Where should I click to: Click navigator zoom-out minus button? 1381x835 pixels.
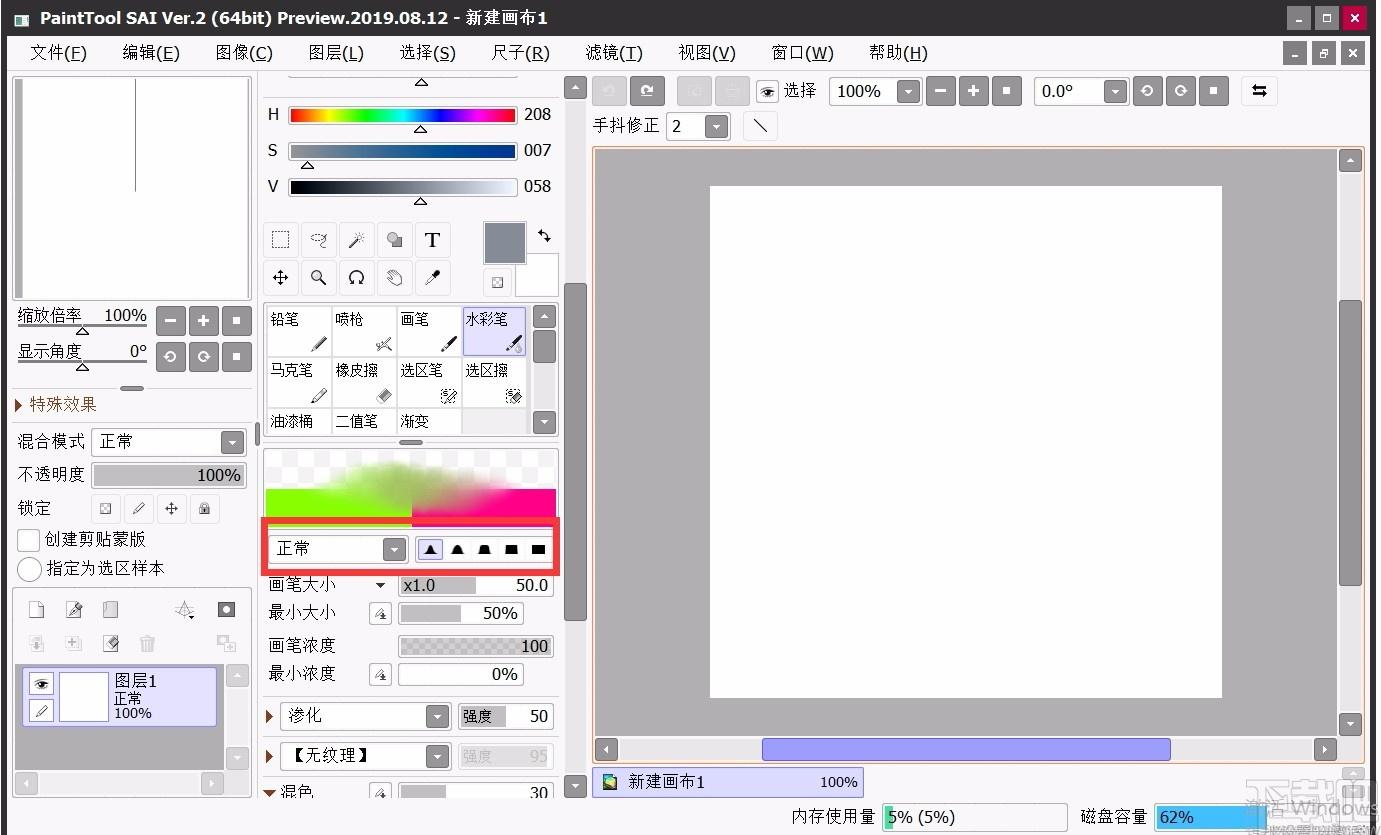tap(171, 321)
